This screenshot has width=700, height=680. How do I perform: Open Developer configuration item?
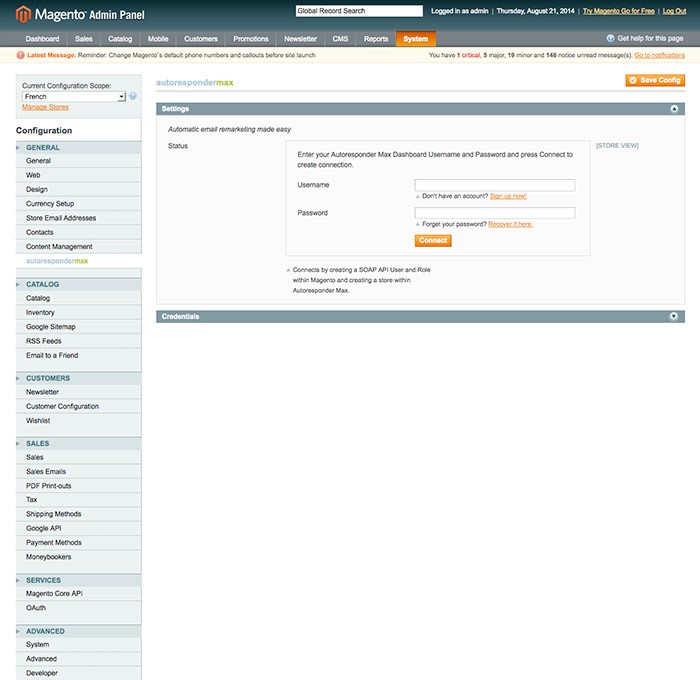point(79,673)
